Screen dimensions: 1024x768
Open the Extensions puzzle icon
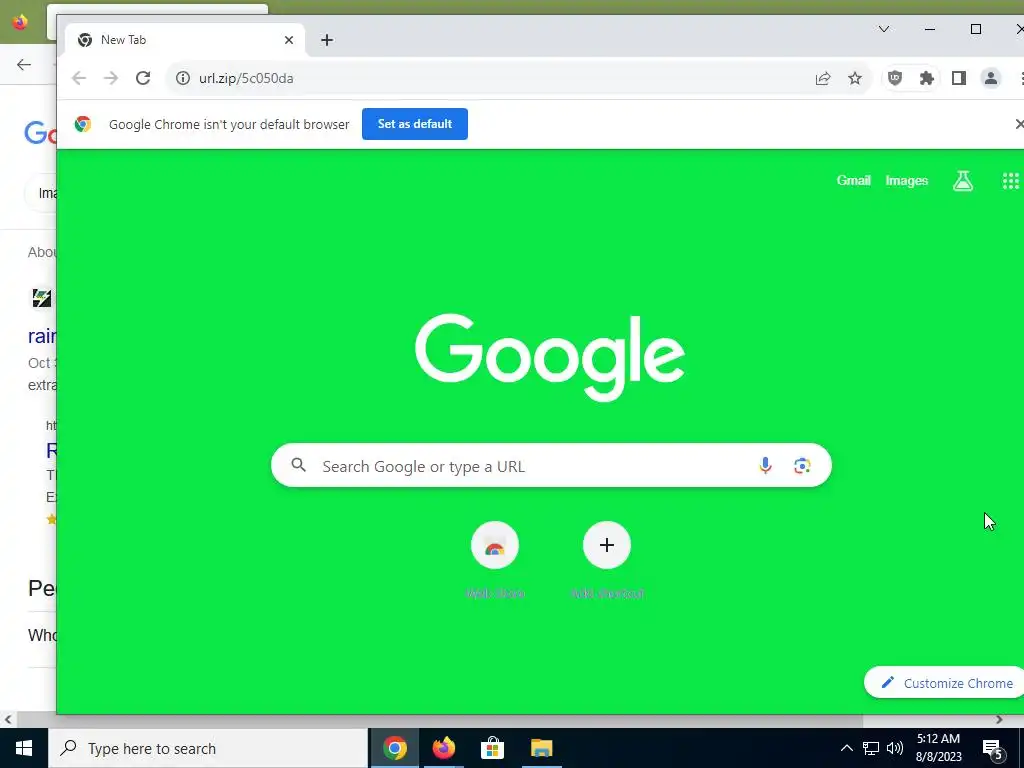pyautogui.click(x=927, y=78)
